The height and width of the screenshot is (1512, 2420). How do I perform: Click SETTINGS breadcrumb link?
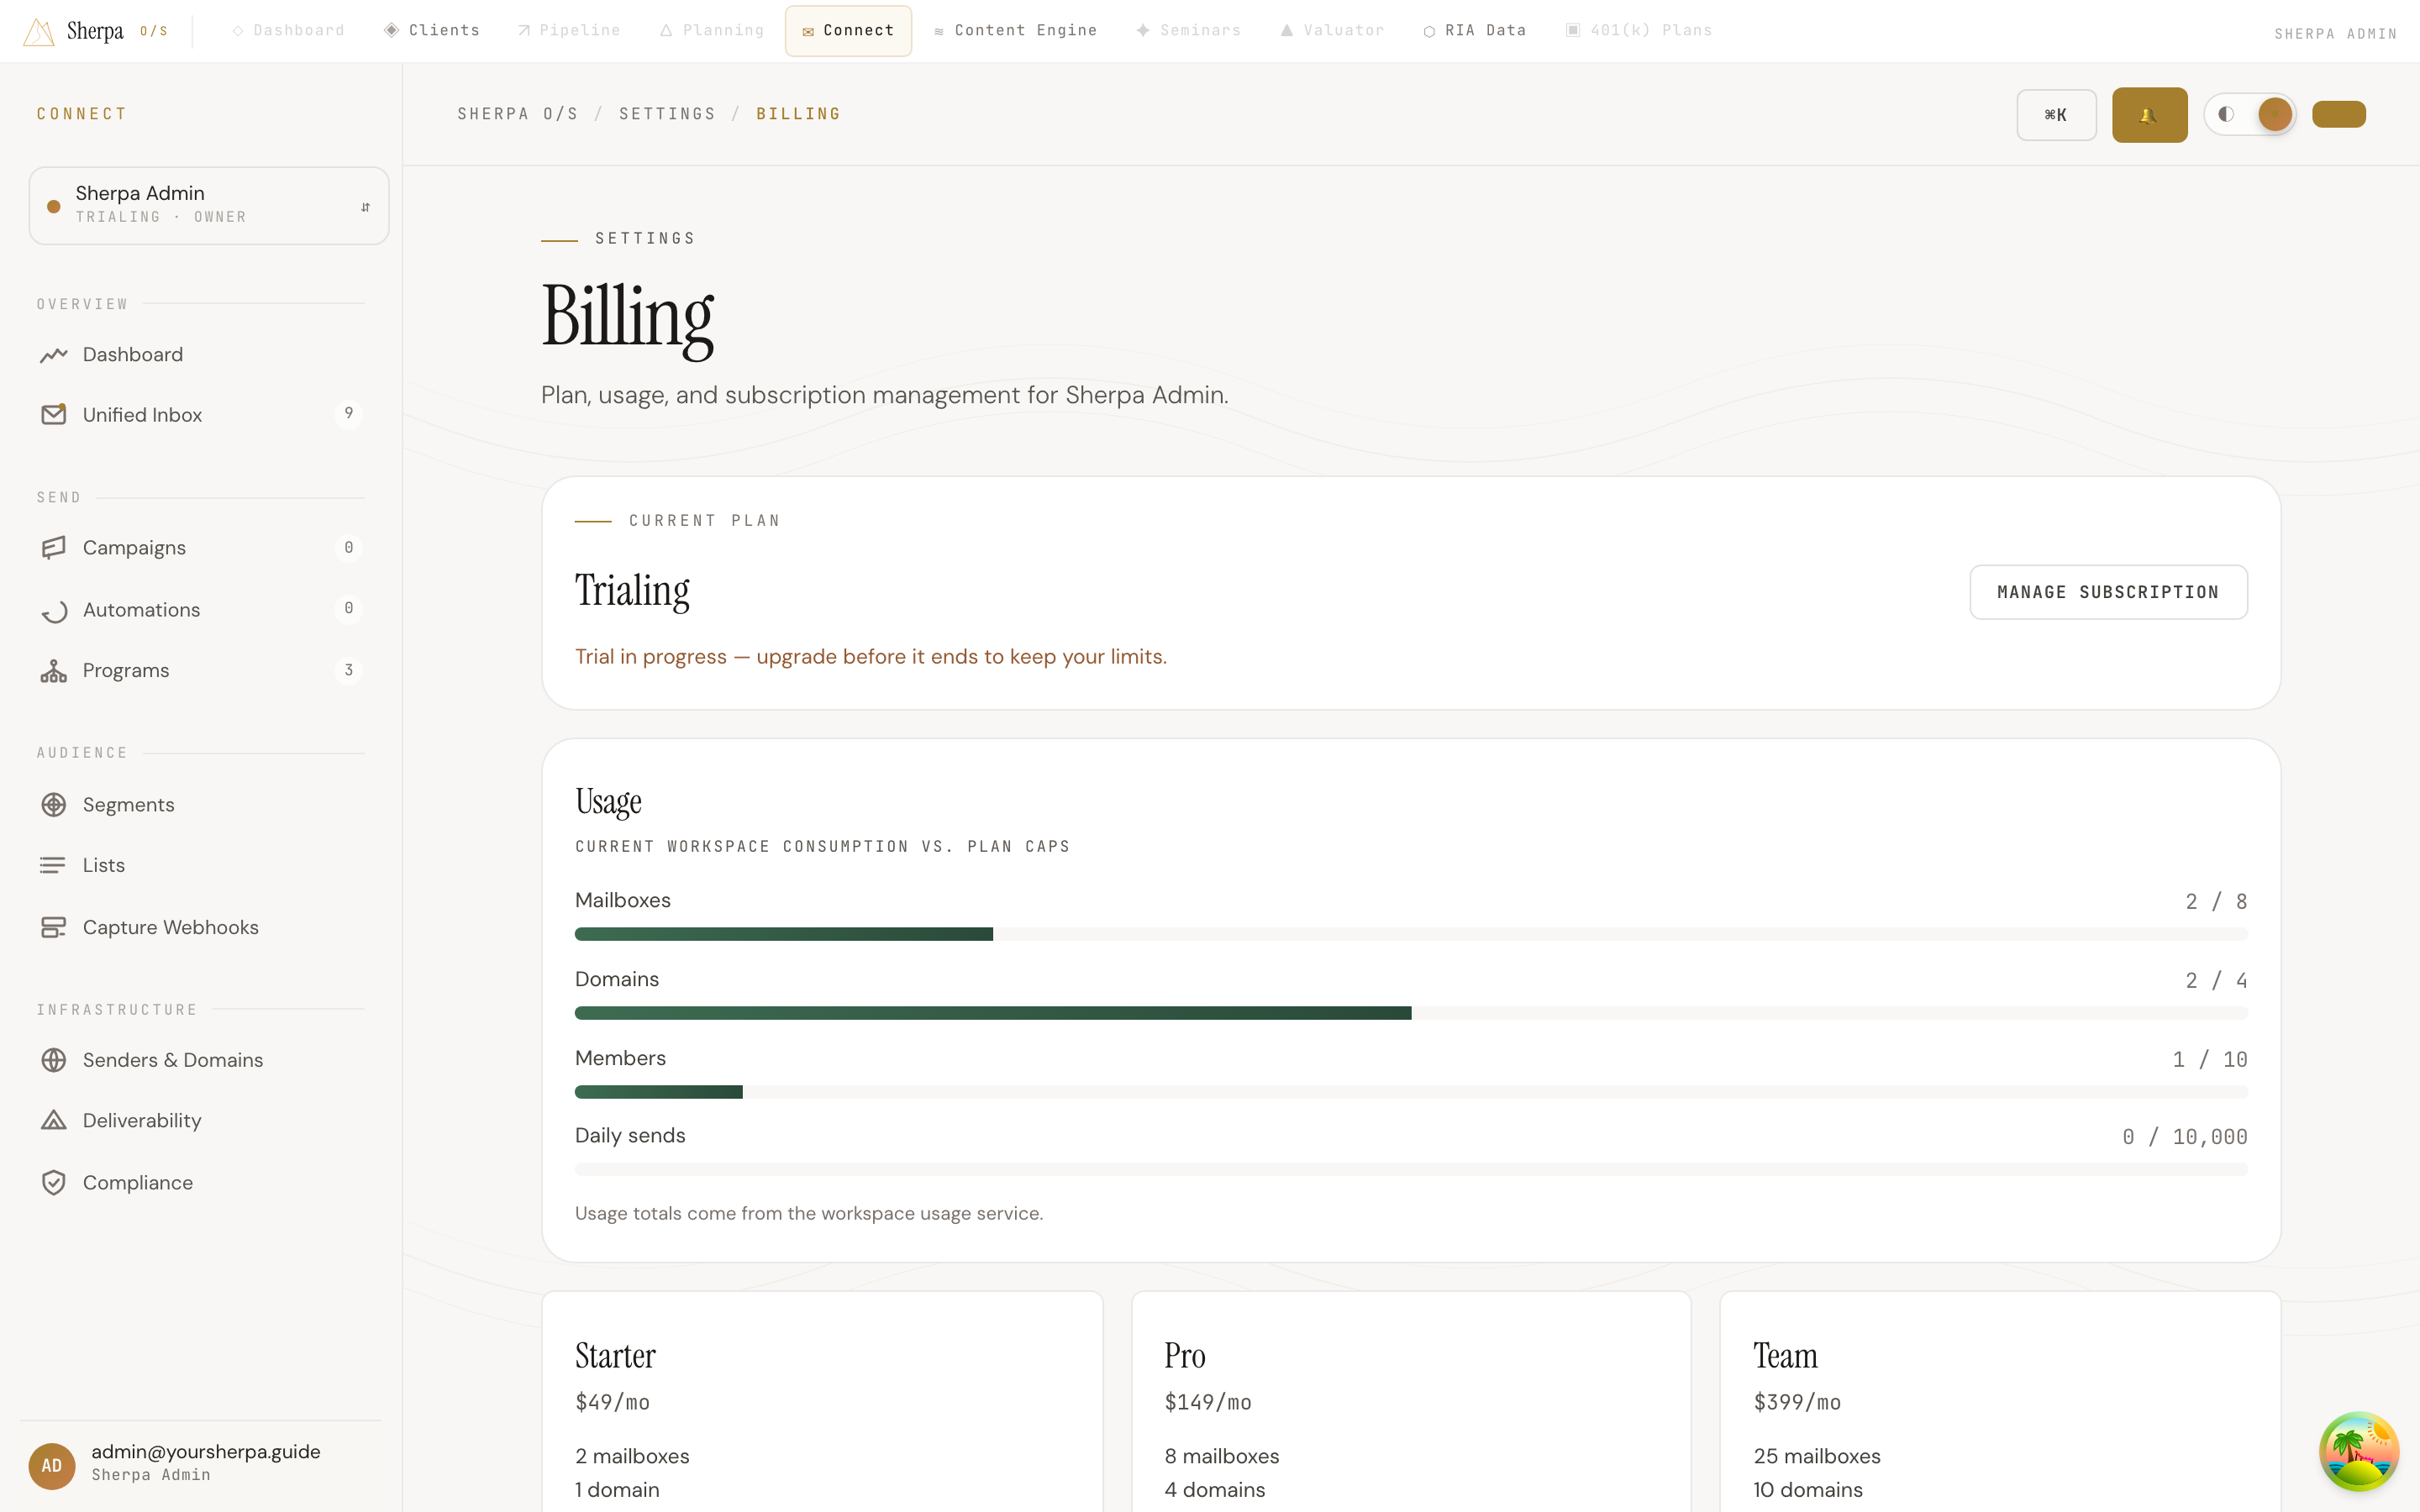667,114
